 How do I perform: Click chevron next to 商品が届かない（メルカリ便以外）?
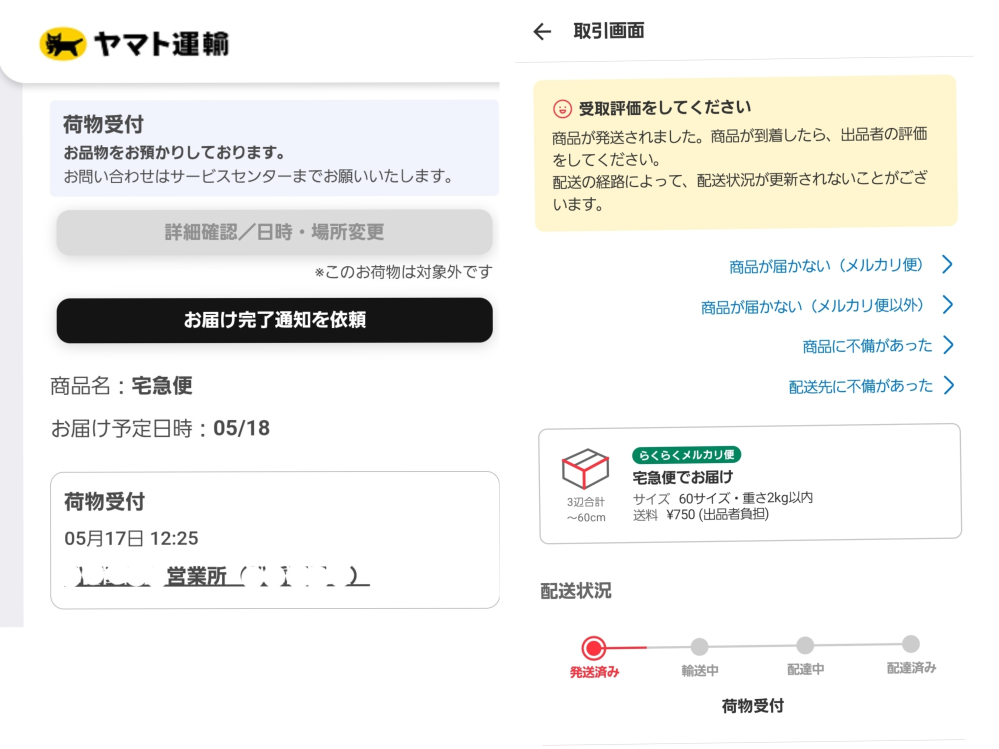click(x=947, y=305)
